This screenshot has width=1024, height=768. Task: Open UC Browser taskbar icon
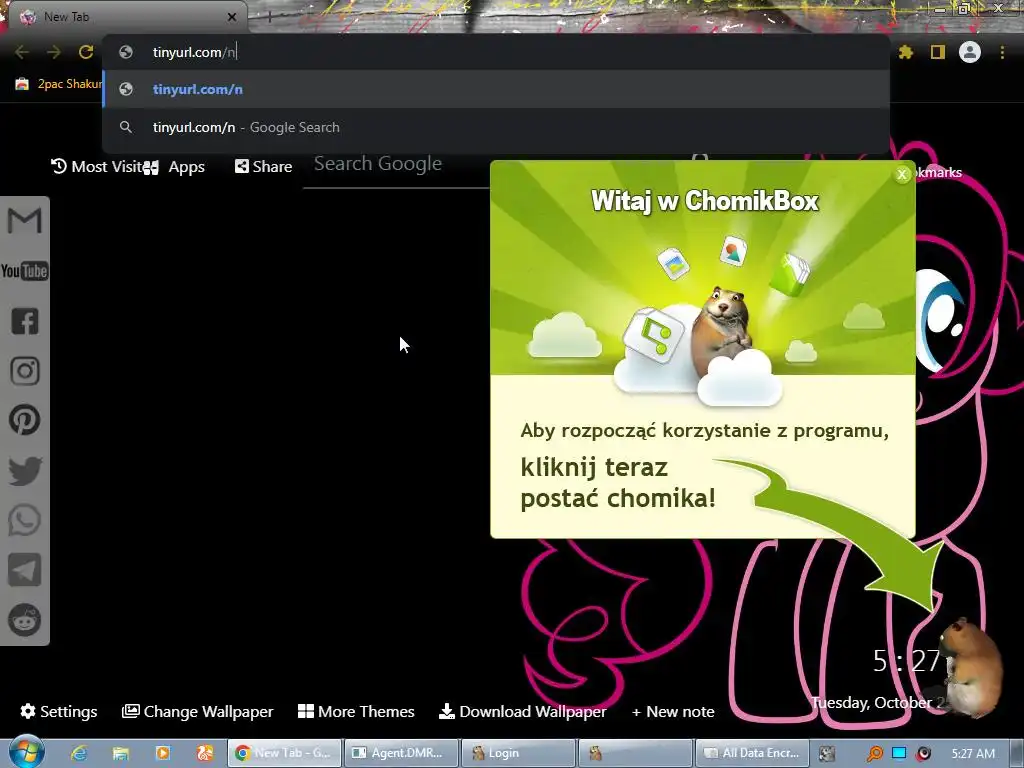pyautogui.click(x=204, y=753)
